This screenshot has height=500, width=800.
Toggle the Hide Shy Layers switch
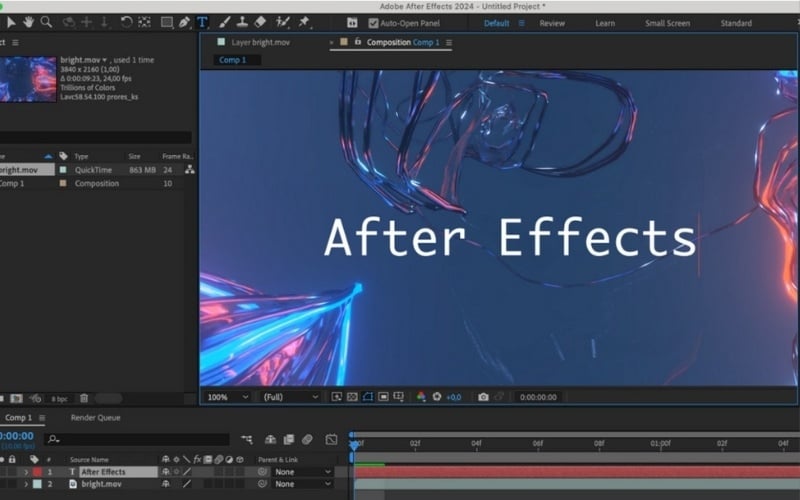(x=270, y=439)
